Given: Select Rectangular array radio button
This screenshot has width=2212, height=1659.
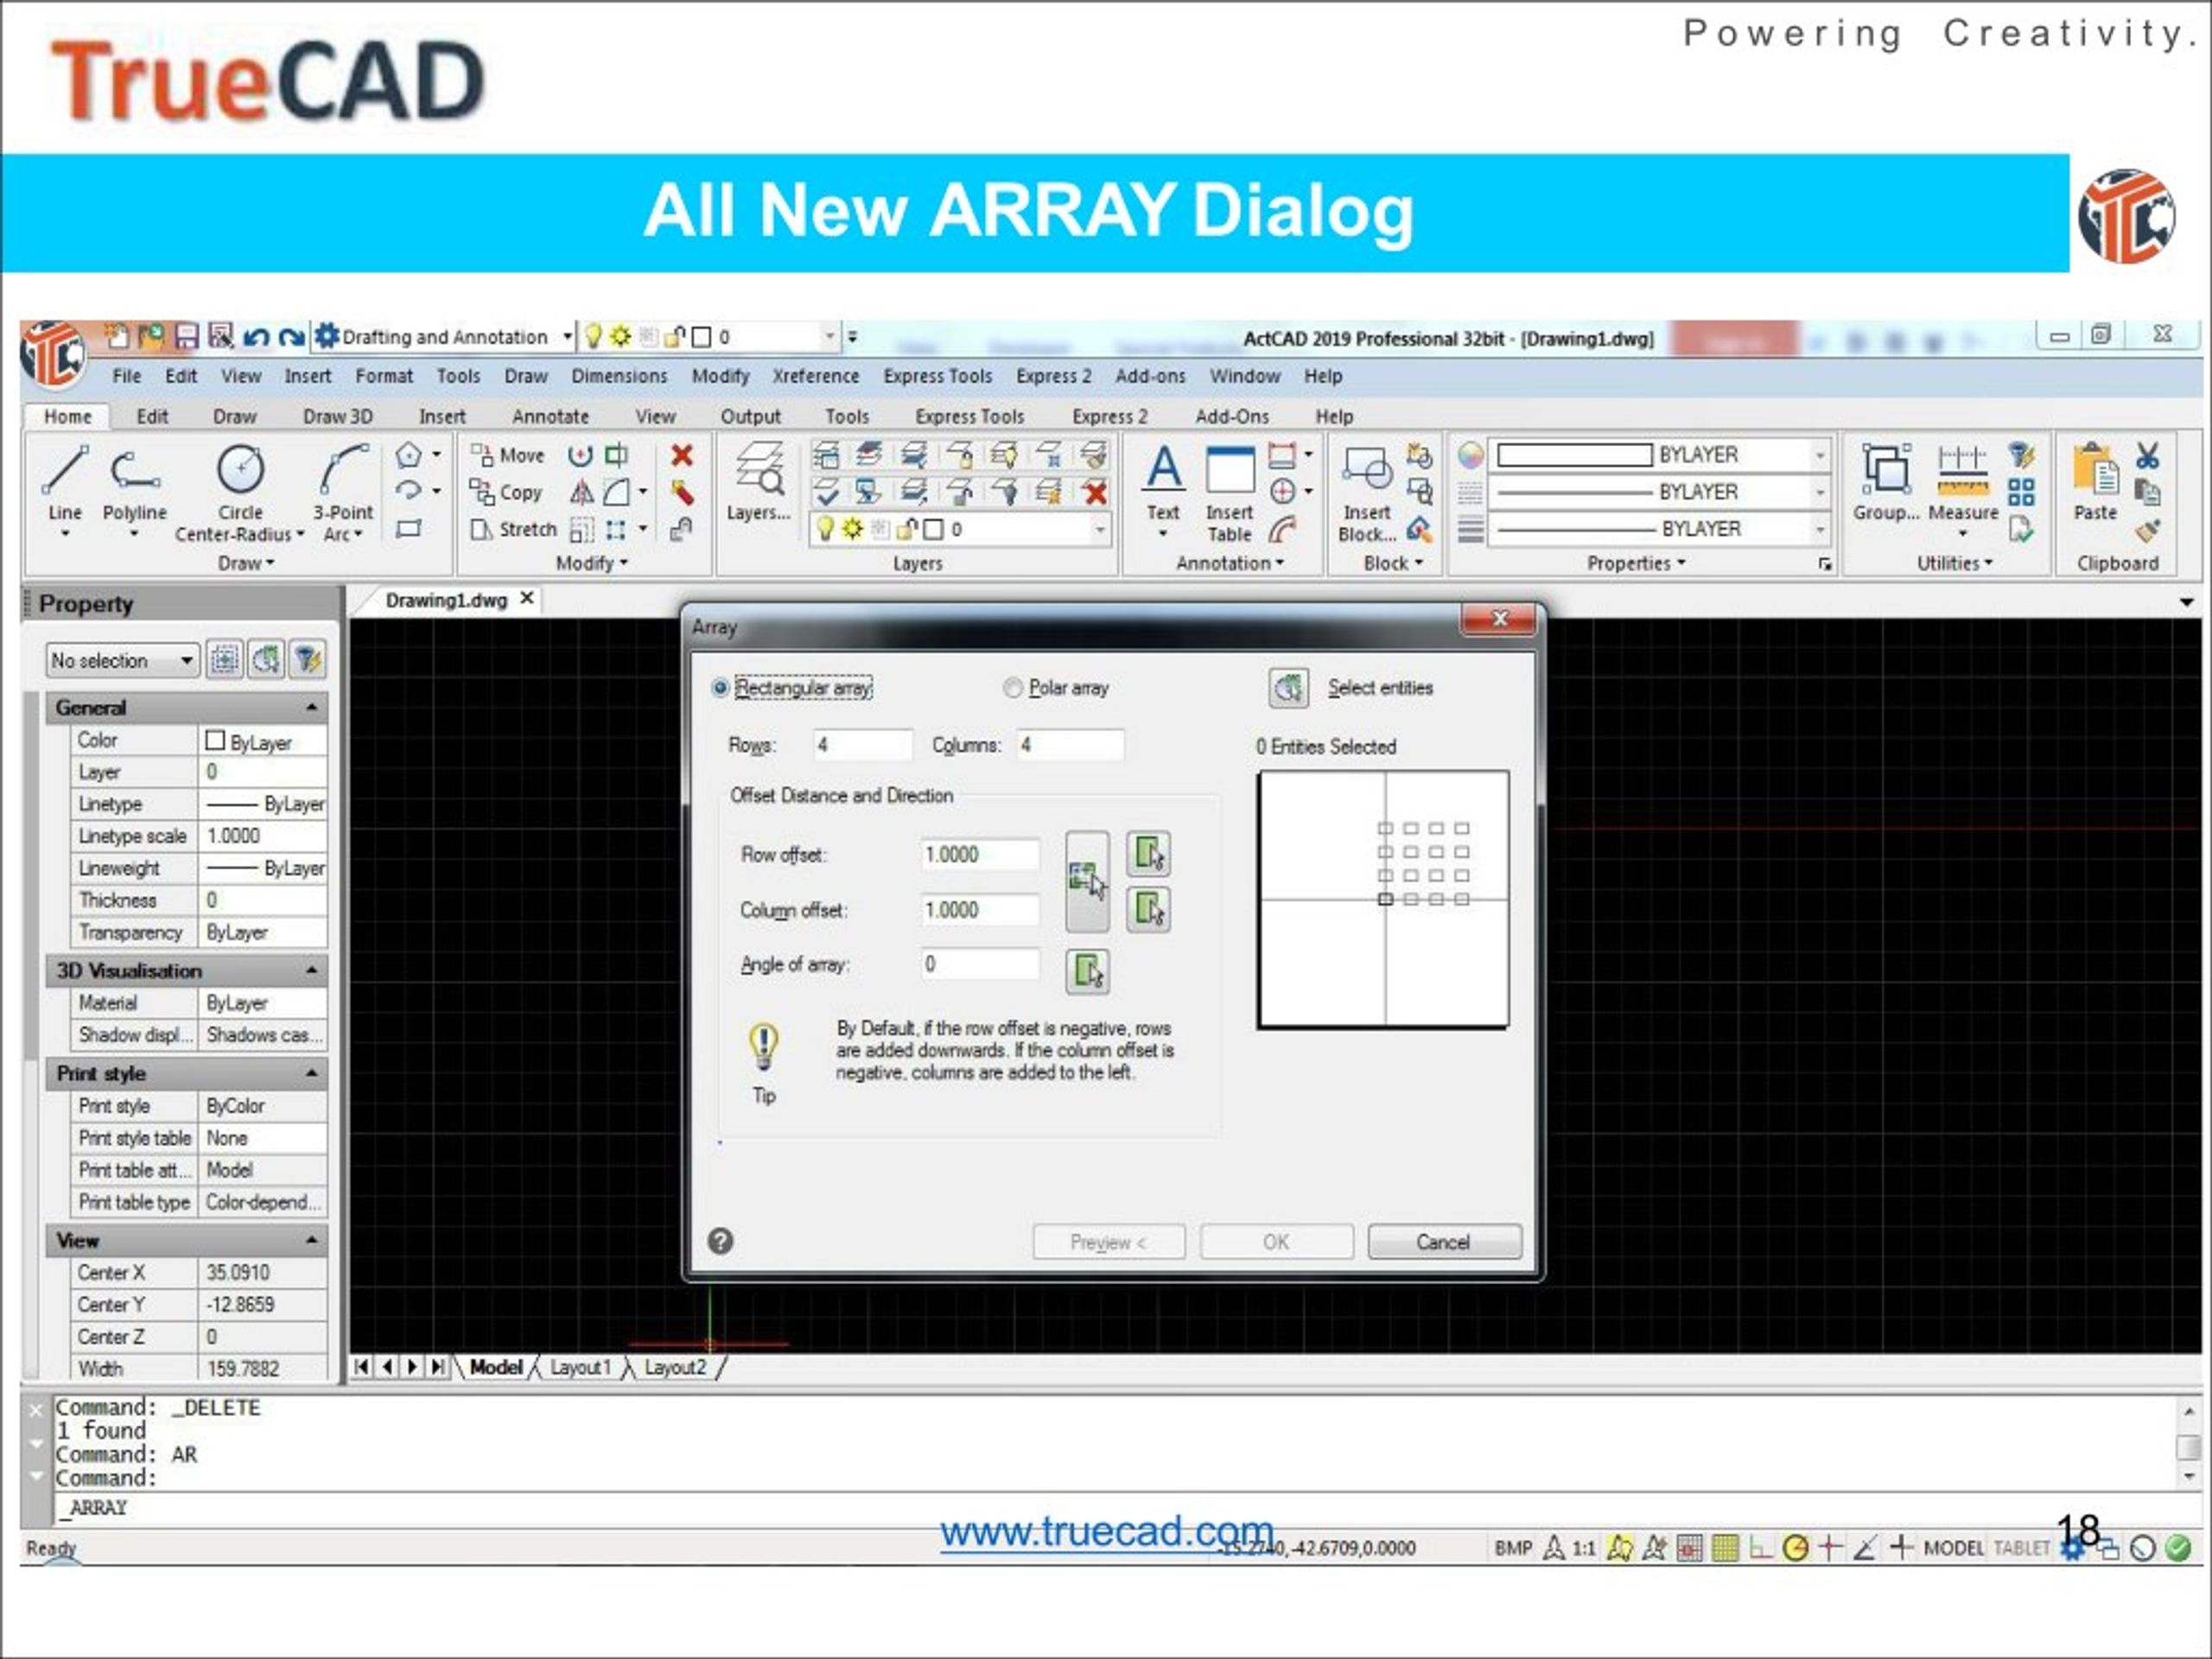Looking at the screenshot, I should point(720,688).
